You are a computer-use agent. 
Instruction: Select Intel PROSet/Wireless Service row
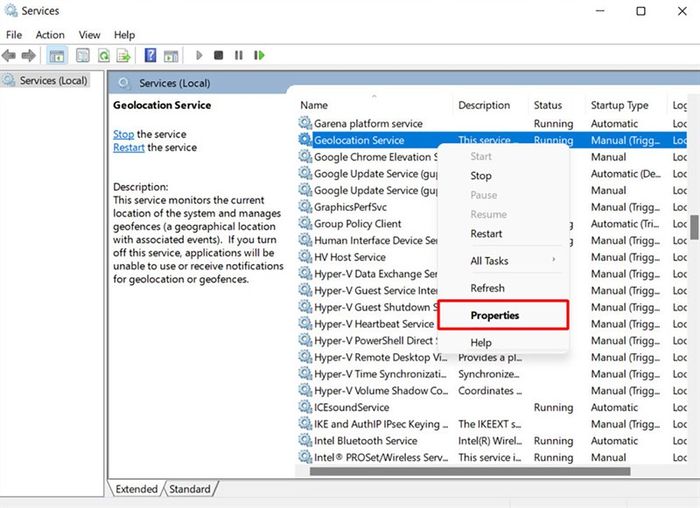click(492, 457)
